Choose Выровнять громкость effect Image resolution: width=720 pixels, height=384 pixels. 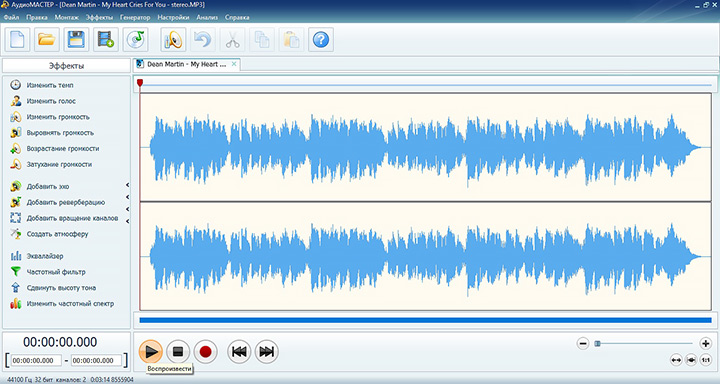click(x=60, y=133)
